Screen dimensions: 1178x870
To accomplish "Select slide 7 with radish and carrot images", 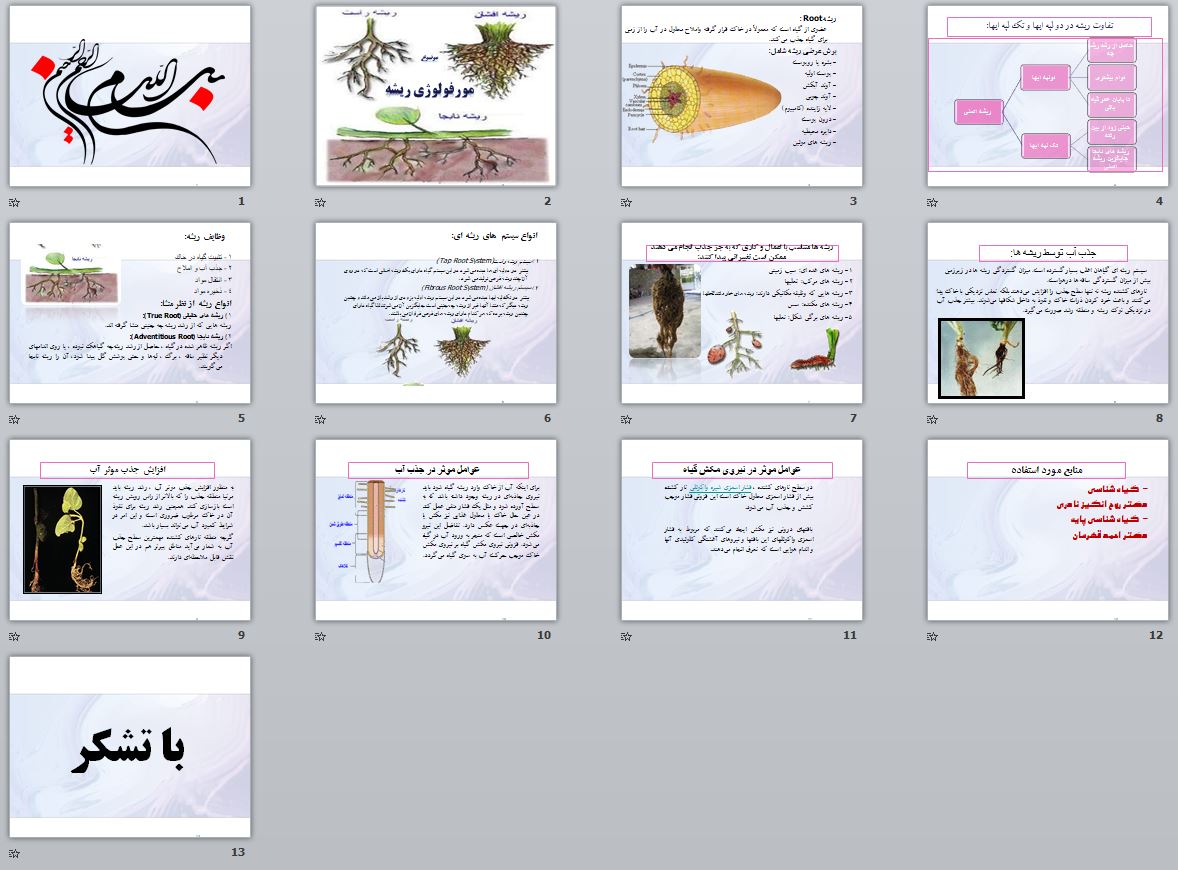I will click(742, 313).
